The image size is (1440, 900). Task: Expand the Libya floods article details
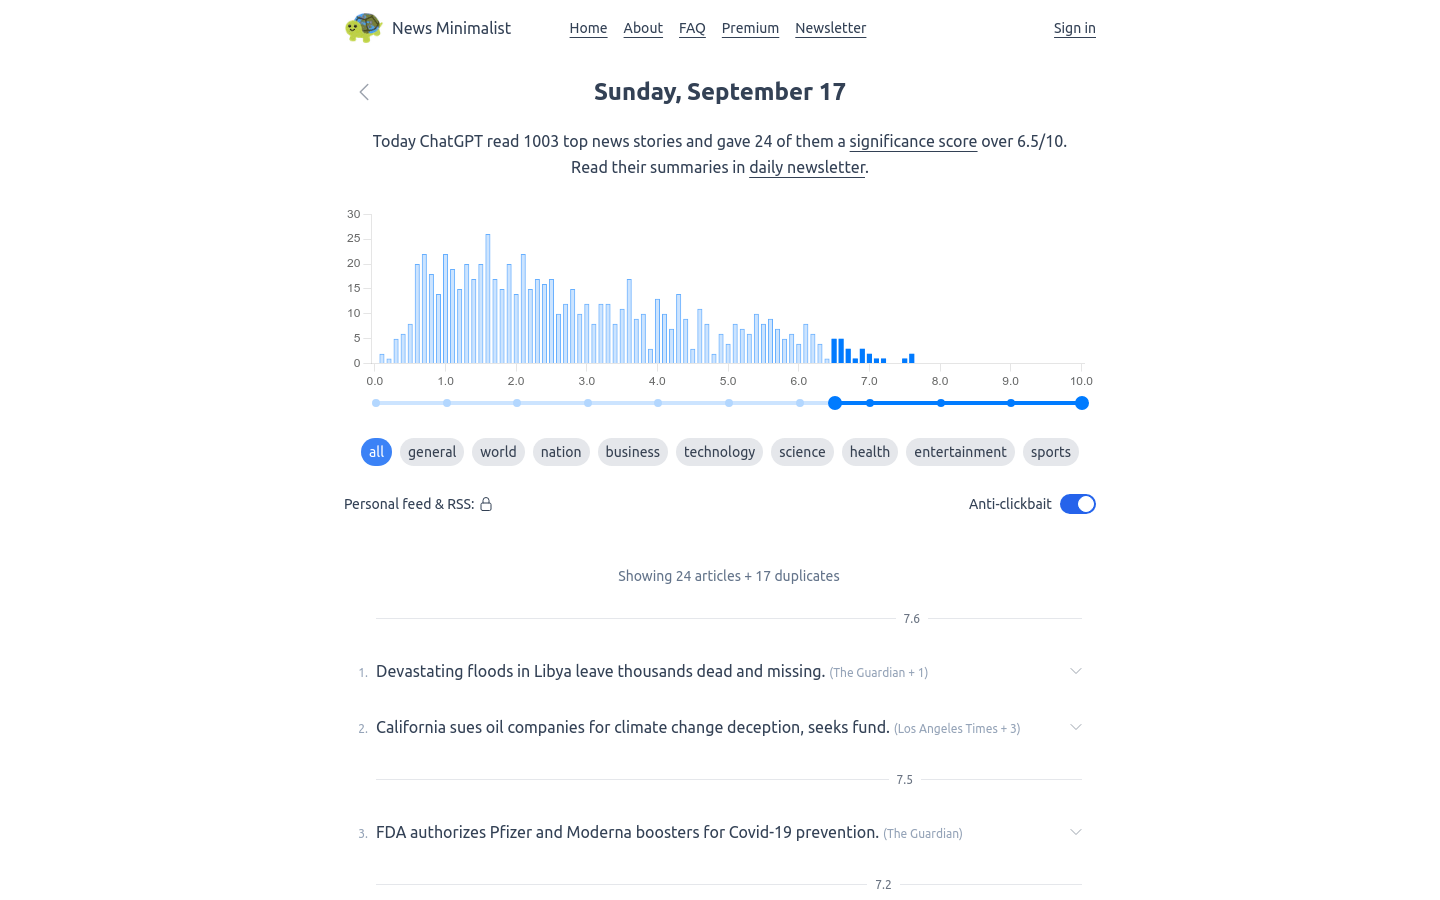(1075, 671)
